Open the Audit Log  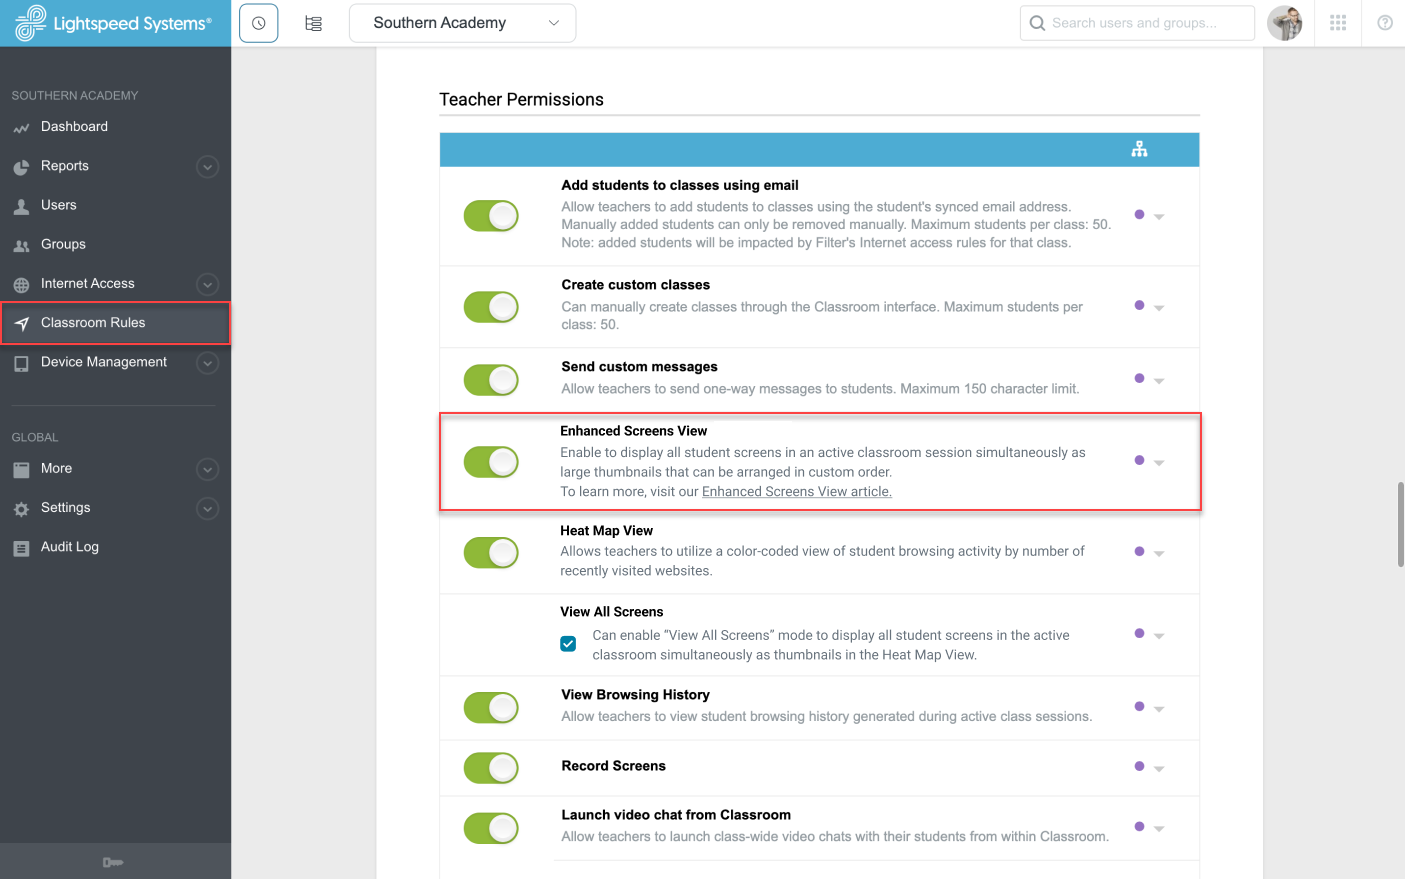pyautogui.click(x=68, y=547)
